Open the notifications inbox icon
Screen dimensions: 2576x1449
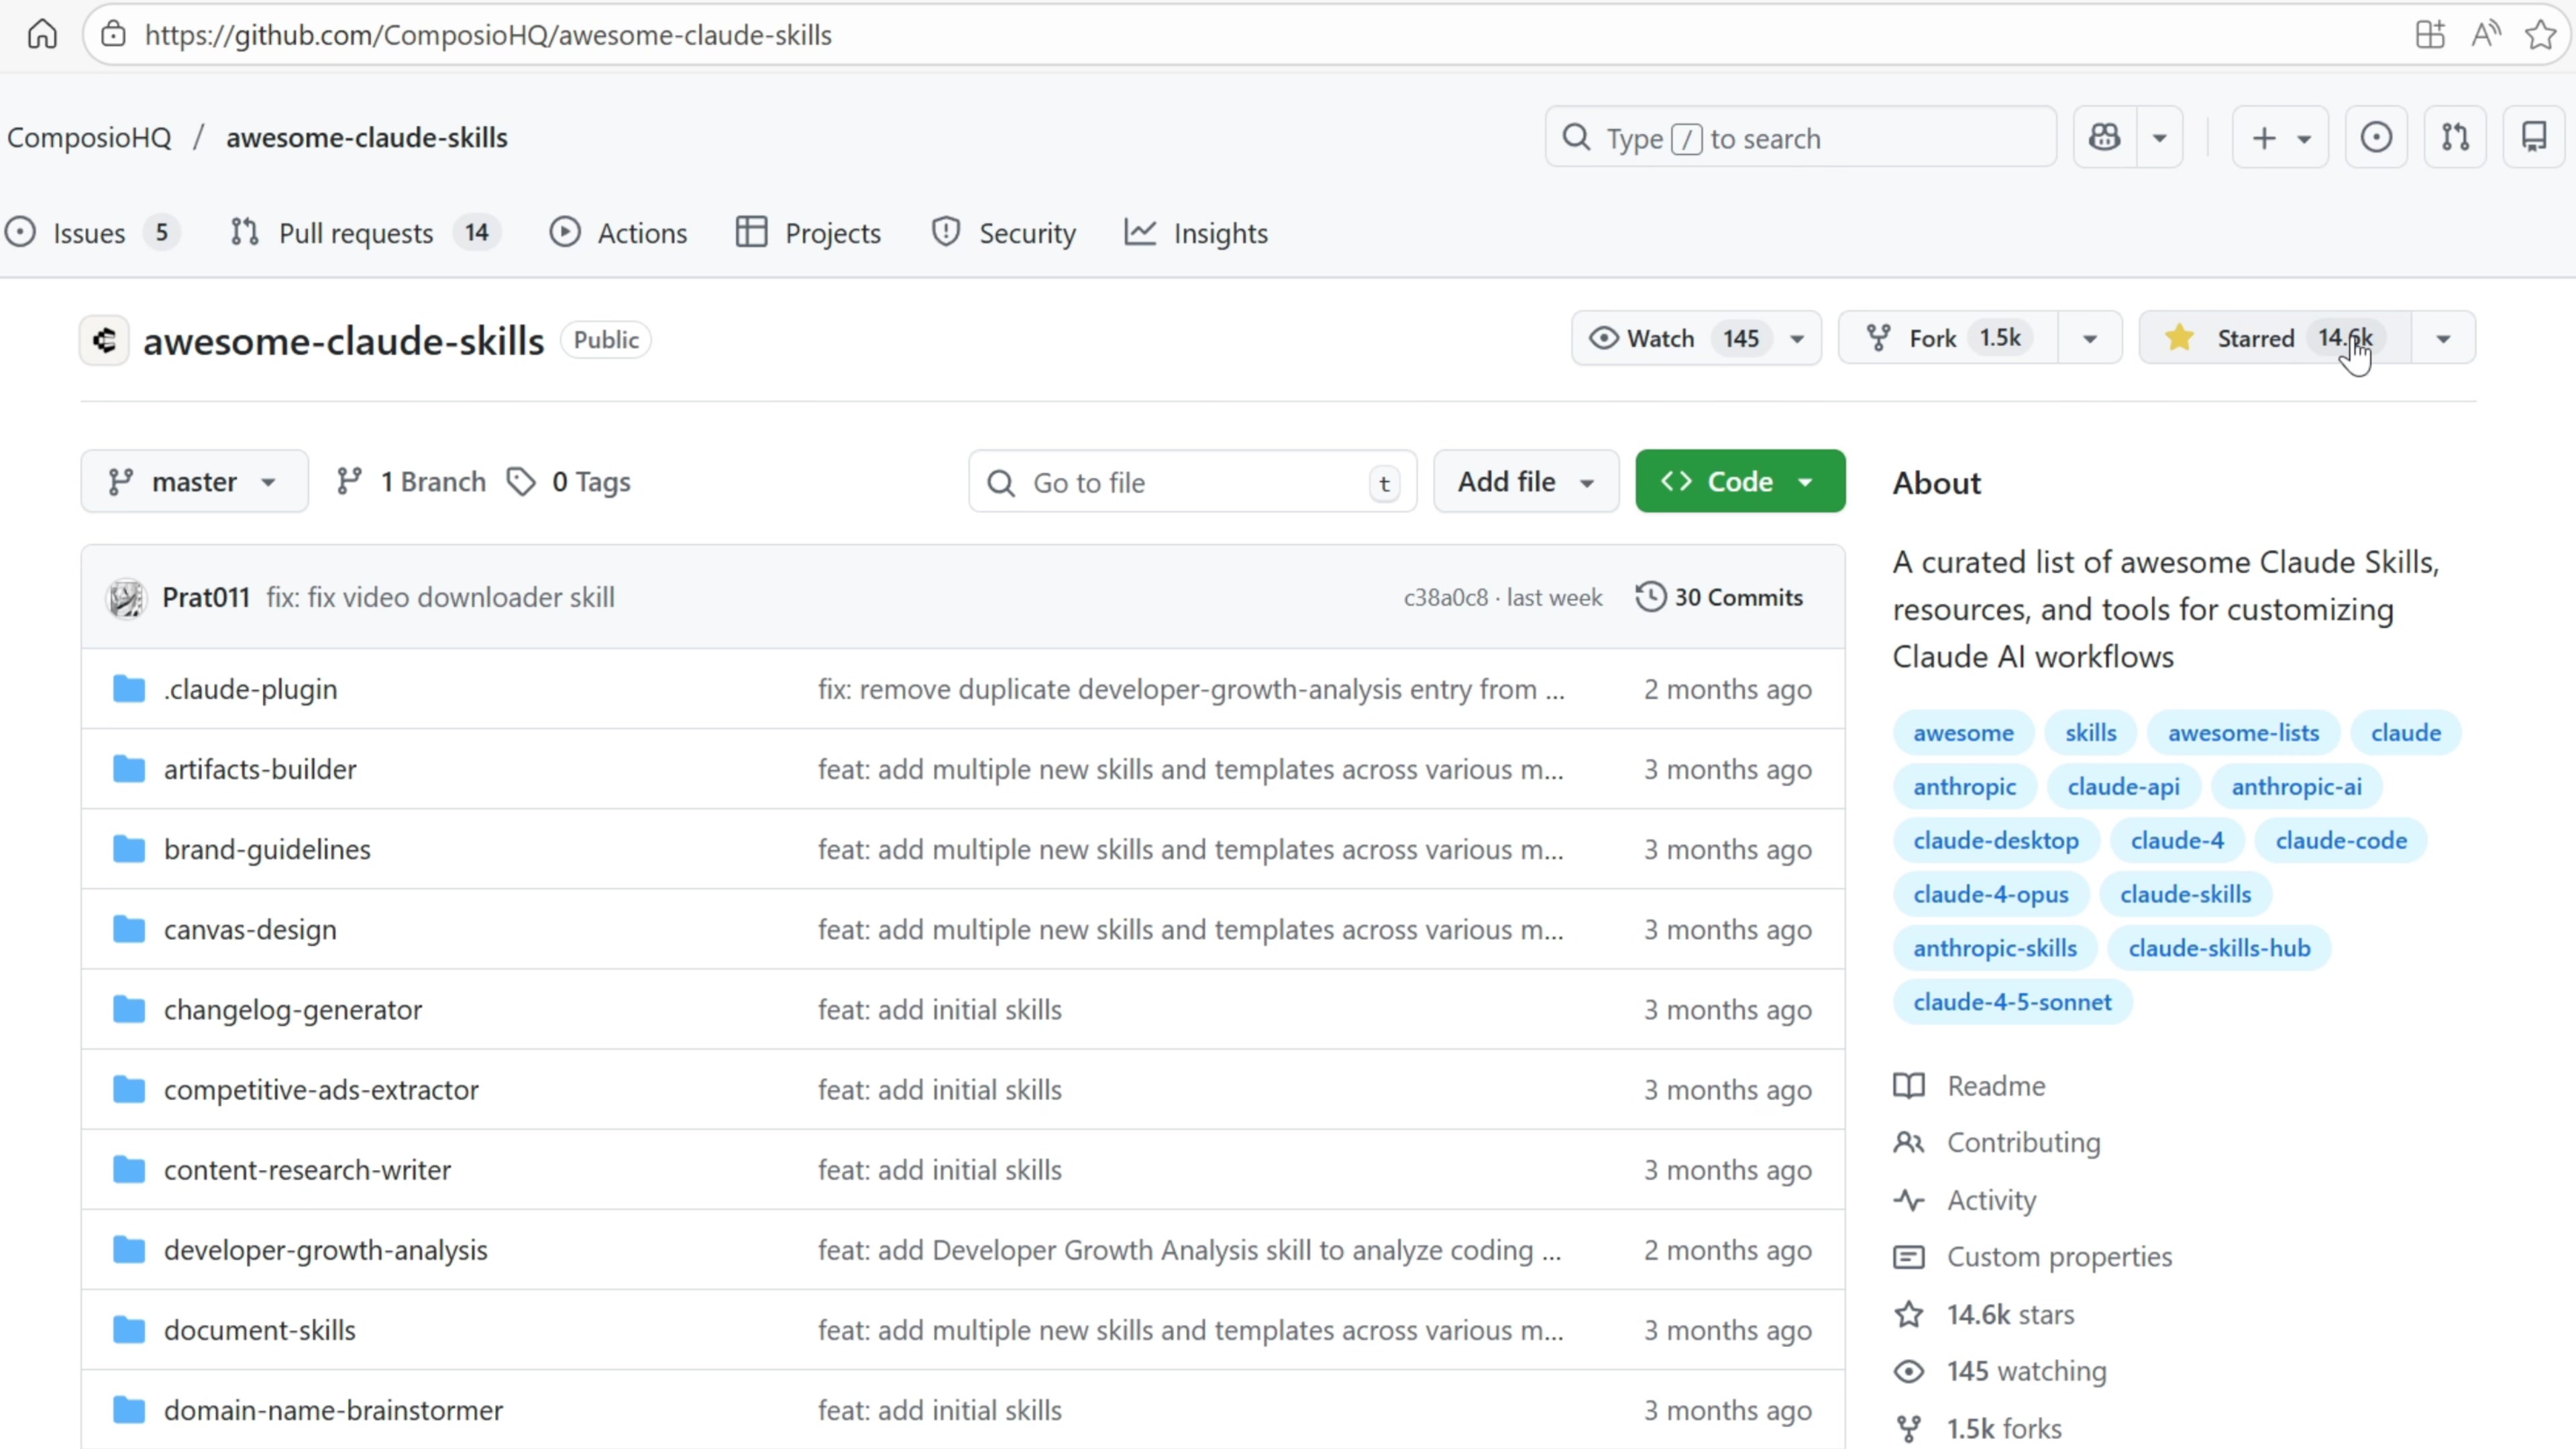click(2533, 137)
